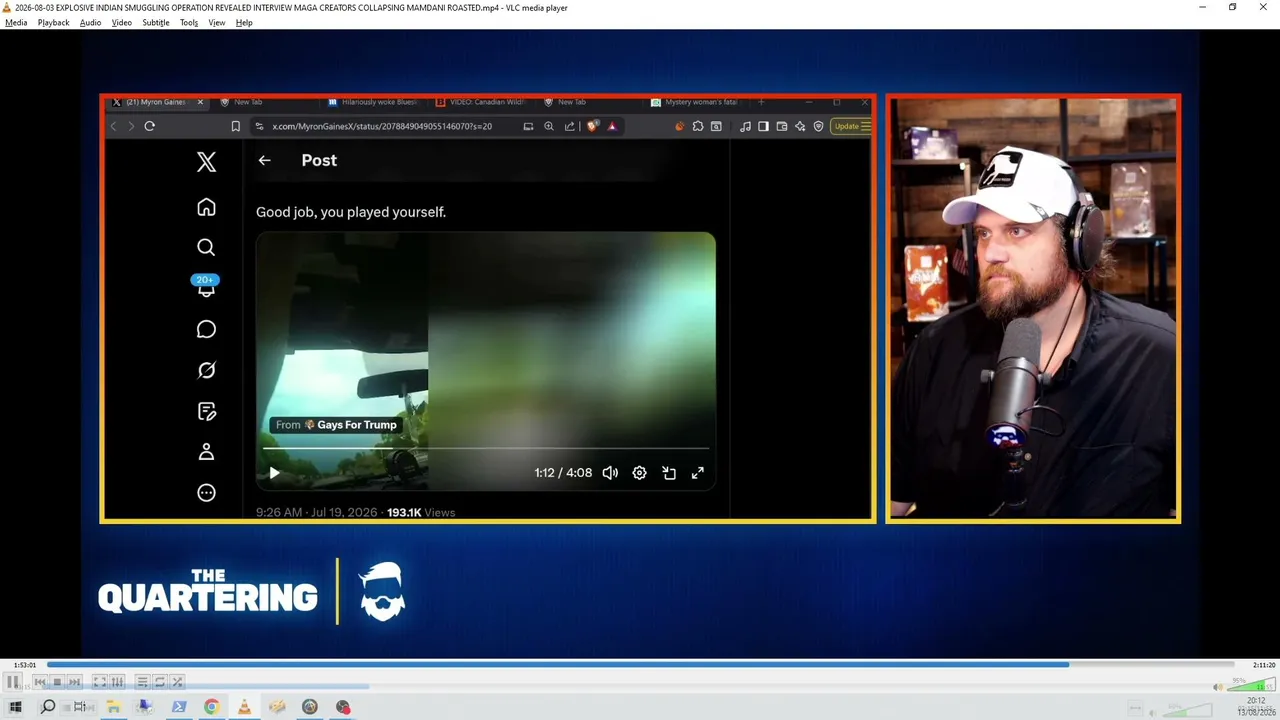
Task: Seek within the VLC progress bar
Action: tap(640, 664)
